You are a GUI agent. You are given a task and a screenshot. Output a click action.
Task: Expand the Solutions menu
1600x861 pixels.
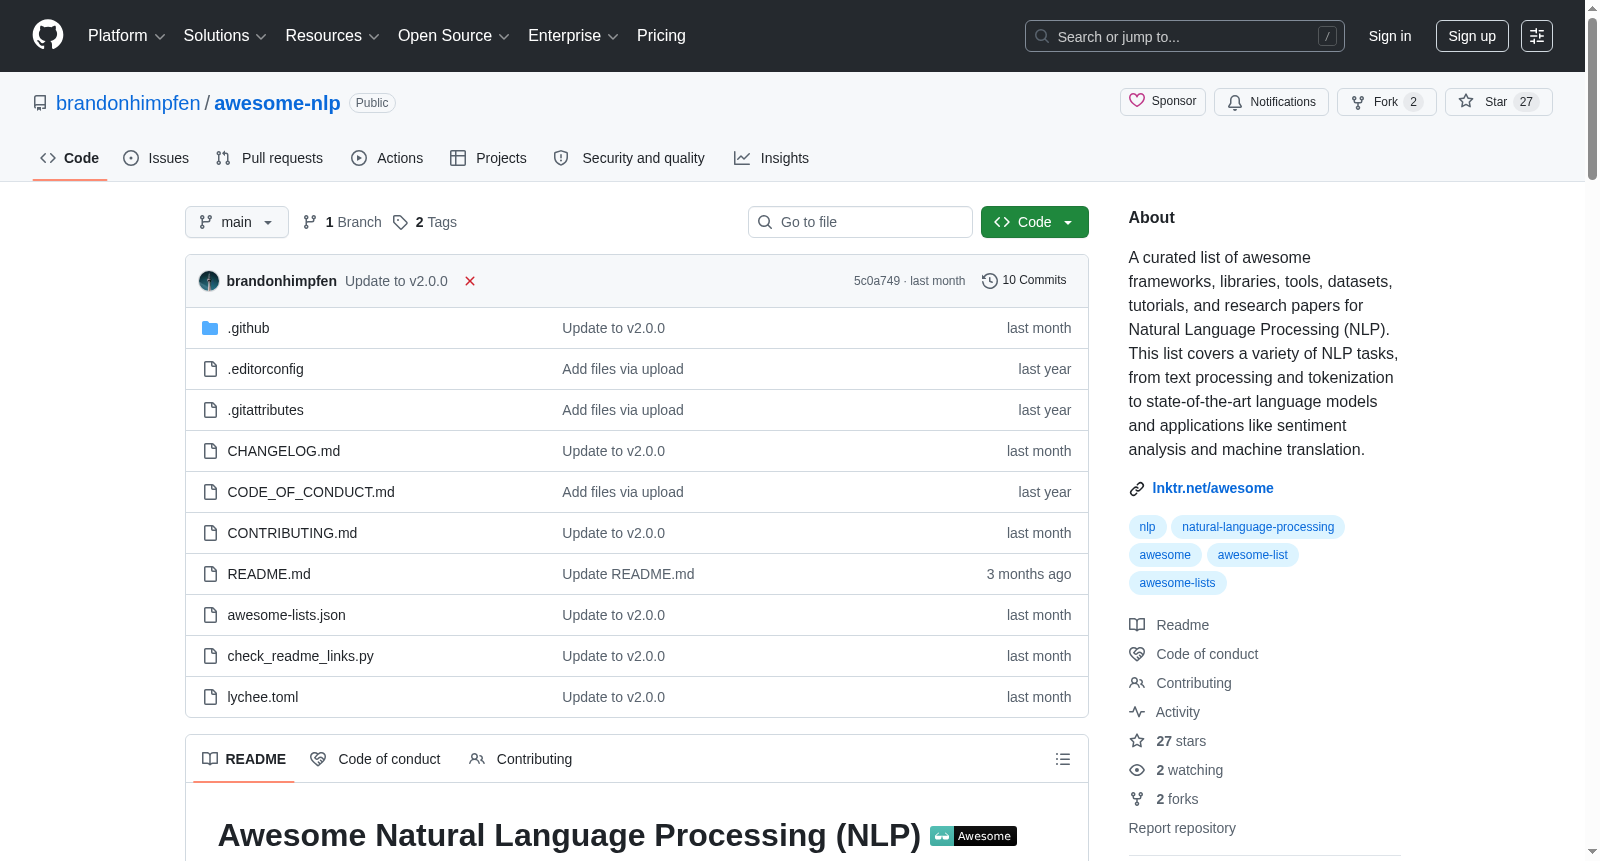pos(225,36)
